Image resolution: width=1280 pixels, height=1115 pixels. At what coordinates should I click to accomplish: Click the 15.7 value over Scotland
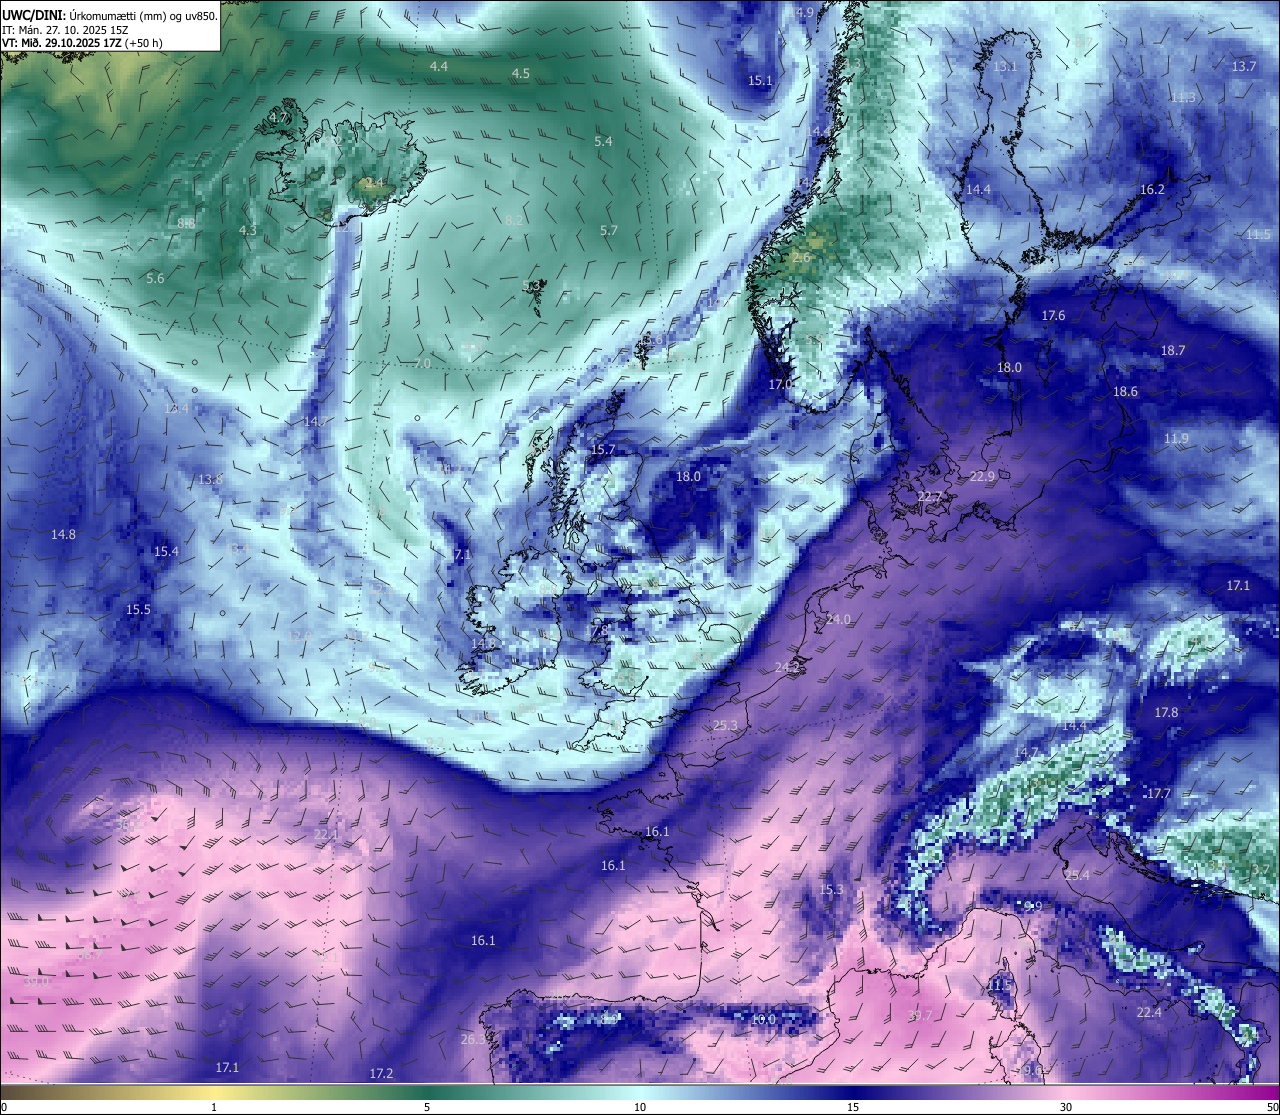point(603,451)
